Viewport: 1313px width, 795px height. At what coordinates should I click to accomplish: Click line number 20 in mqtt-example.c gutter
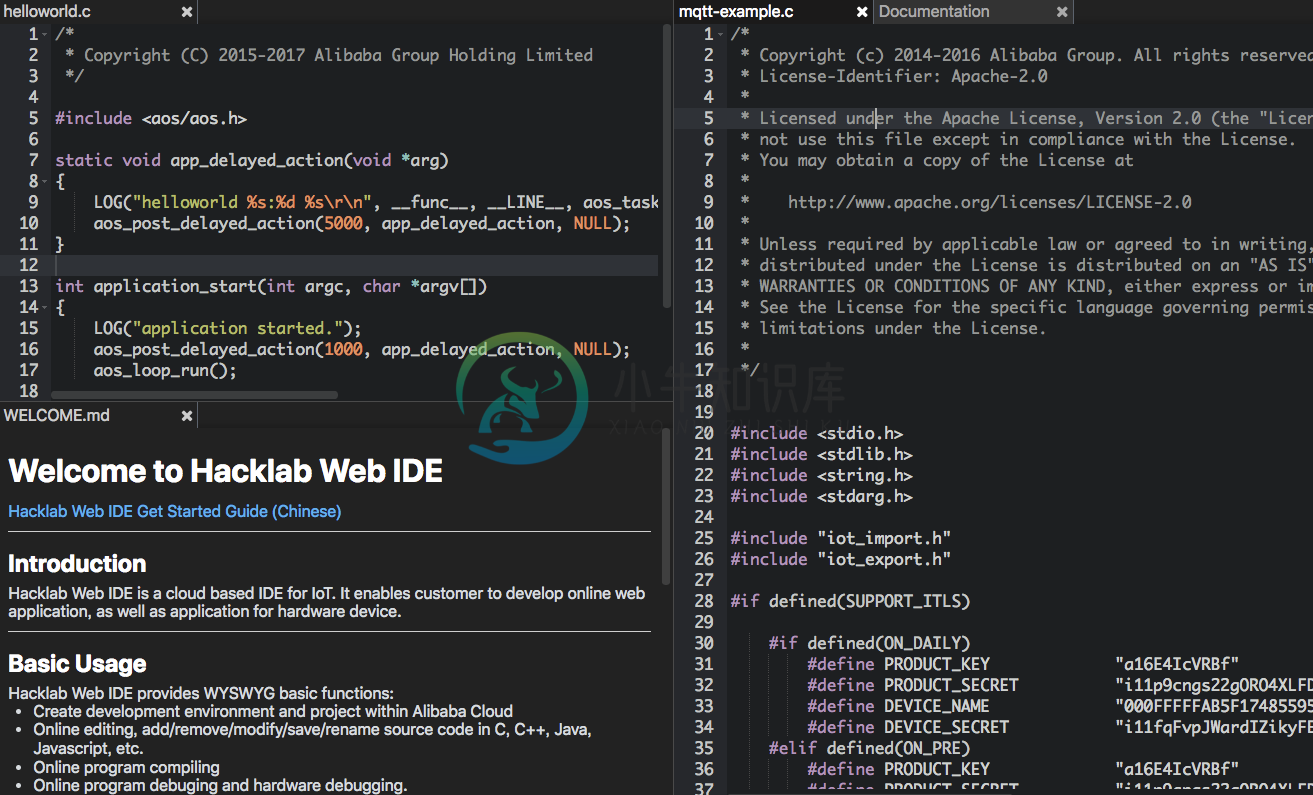pyautogui.click(x=704, y=433)
